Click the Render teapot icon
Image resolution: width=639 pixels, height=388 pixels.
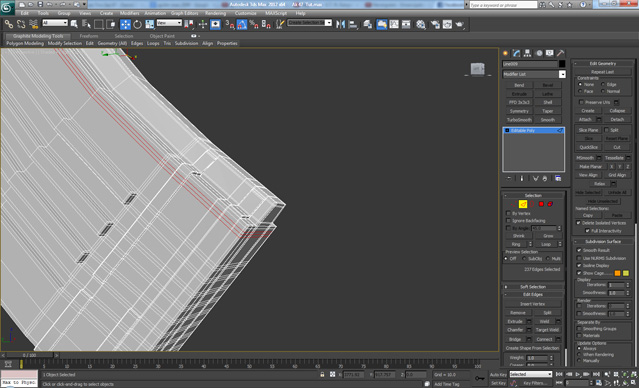coord(460,24)
